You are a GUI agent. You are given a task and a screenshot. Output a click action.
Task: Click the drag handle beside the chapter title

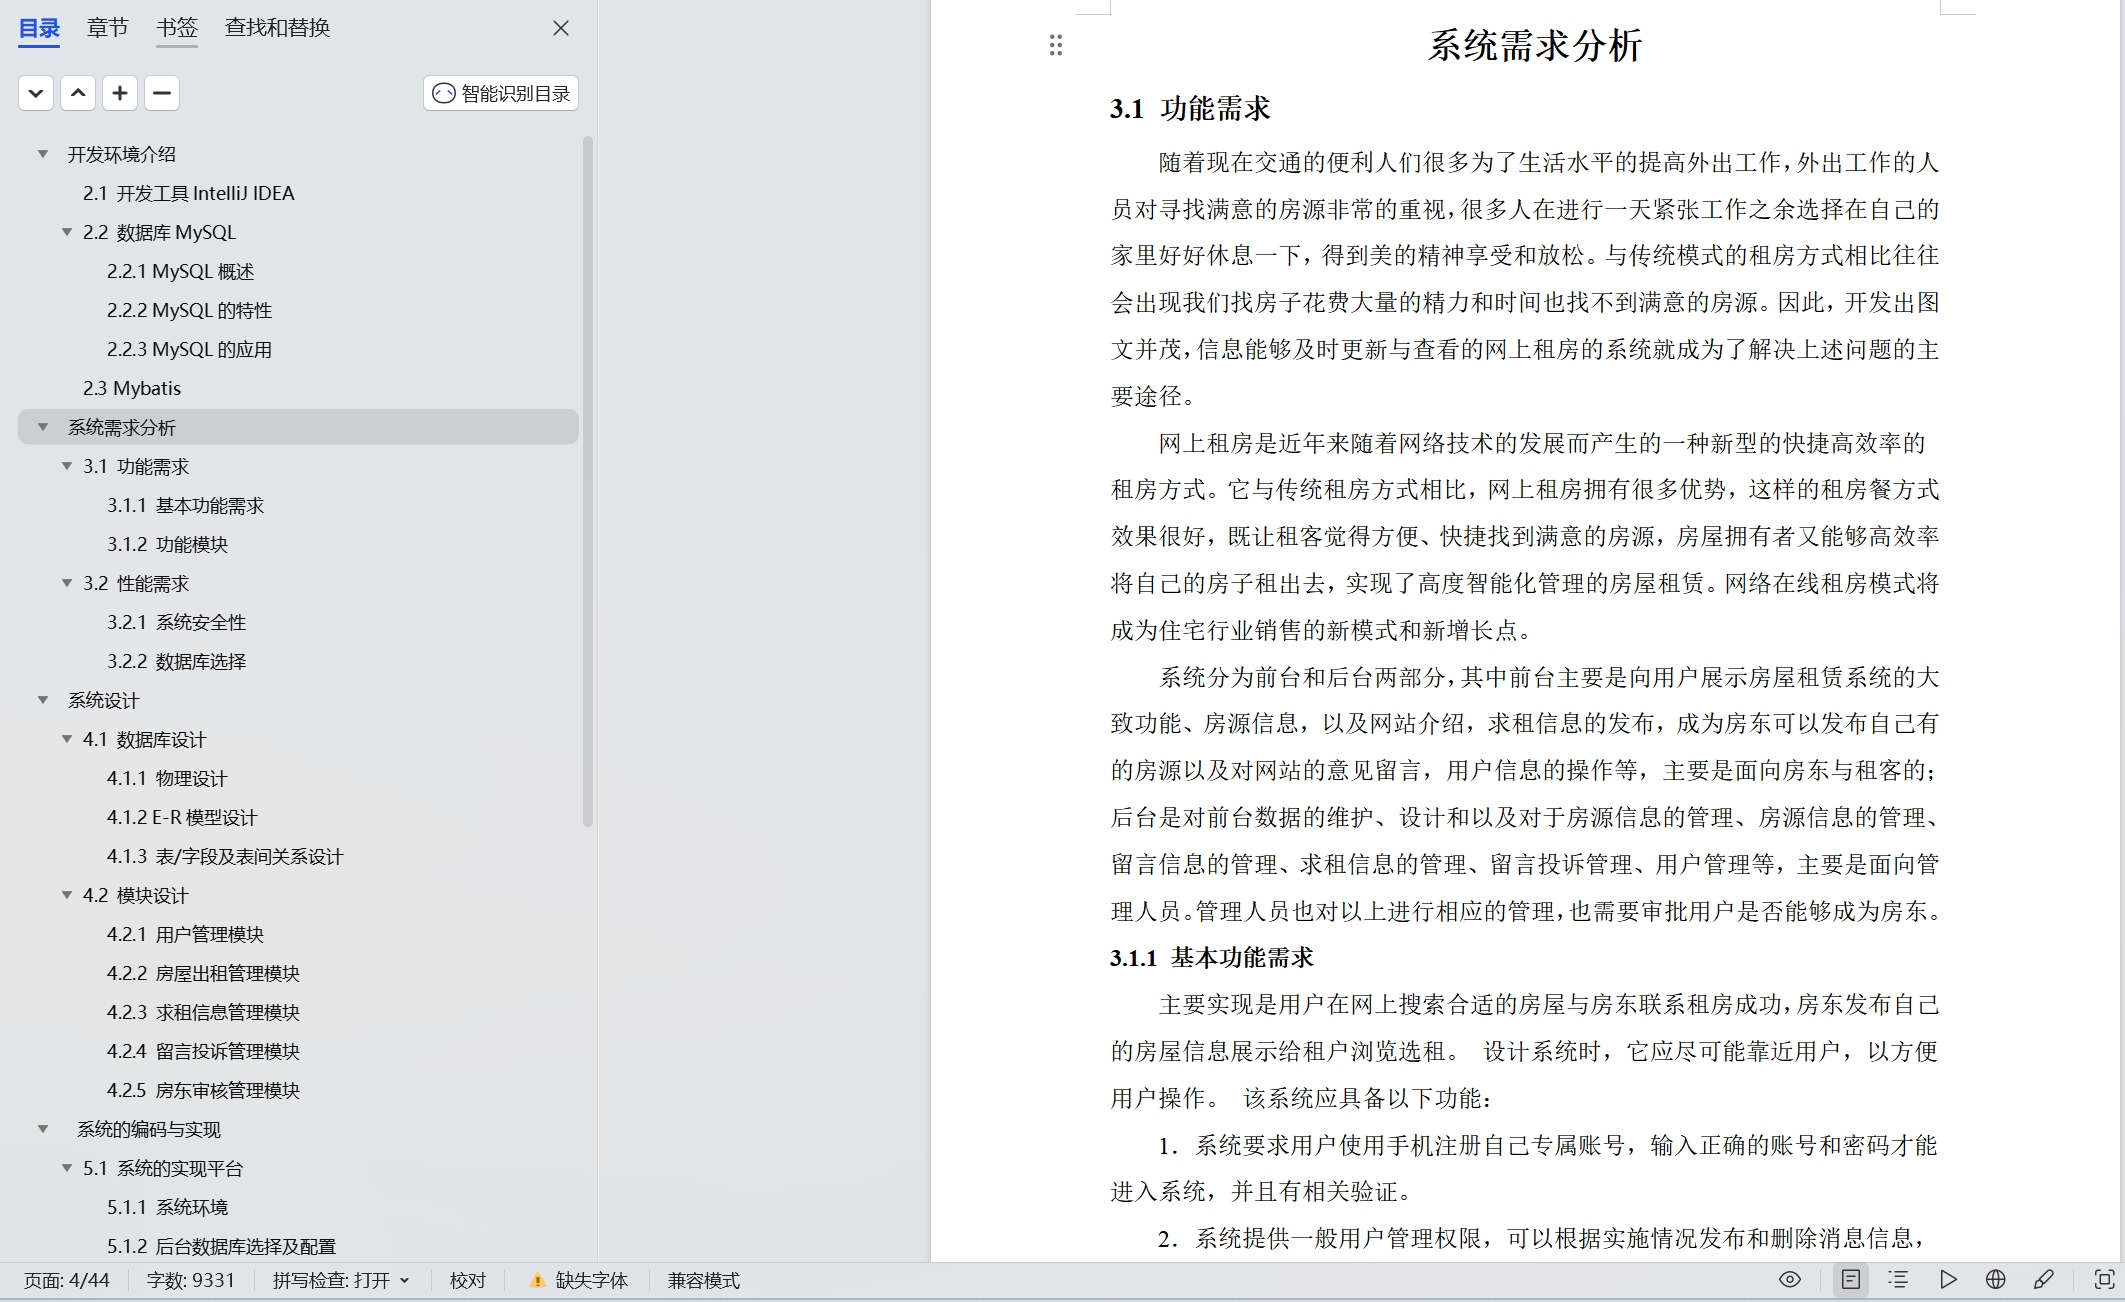pos(1055,45)
